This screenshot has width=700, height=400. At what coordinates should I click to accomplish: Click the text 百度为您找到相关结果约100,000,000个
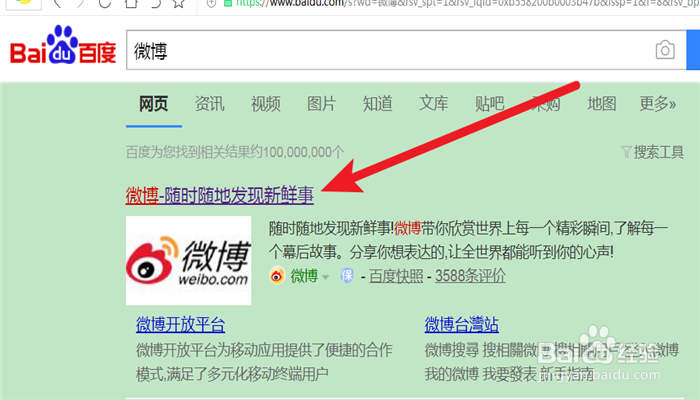(x=235, y=152)
